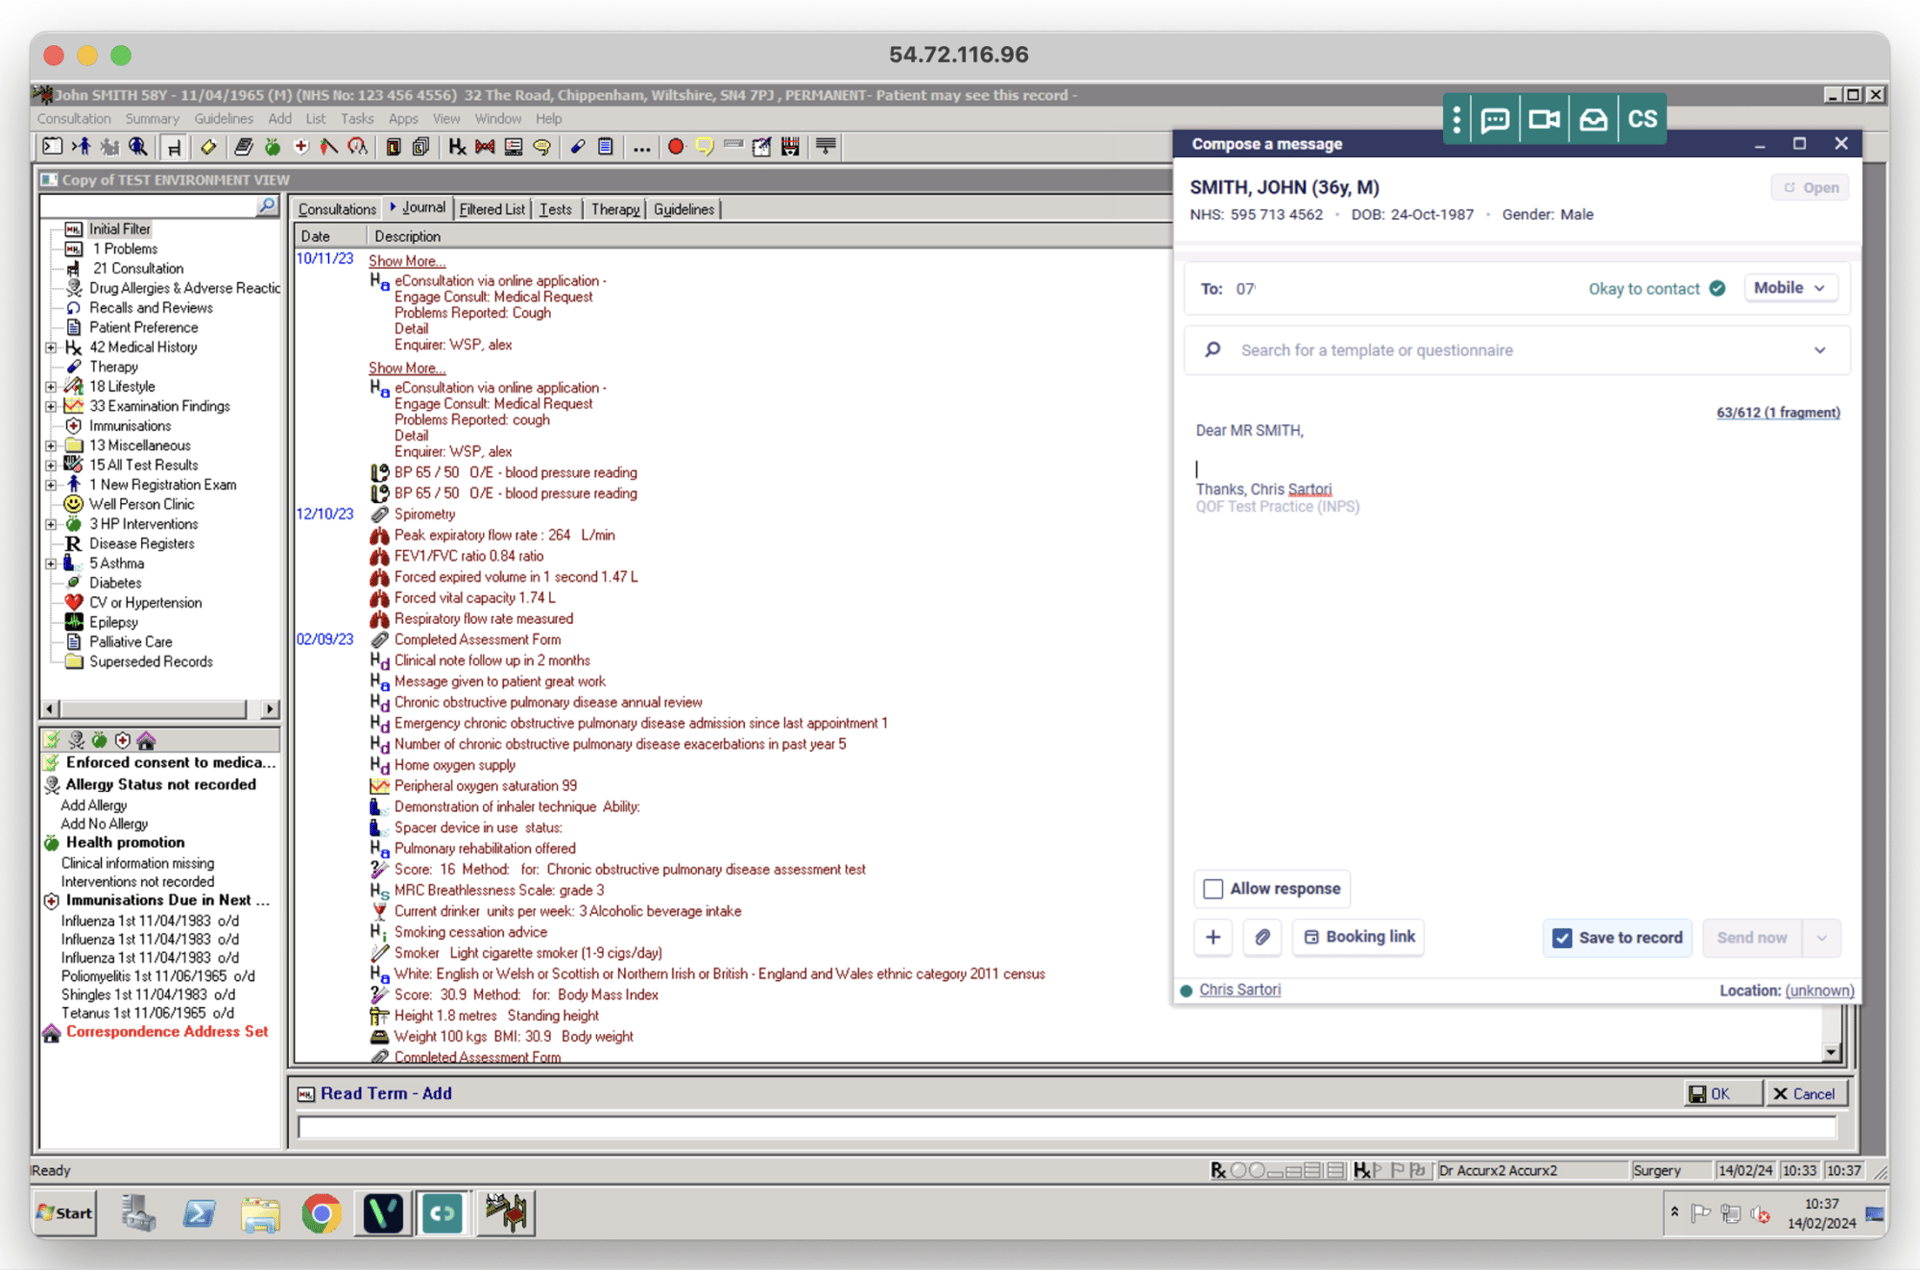Switch to the Therapy tab
The height and width of the screenshot is (1270, 1920).
[614, 209]
